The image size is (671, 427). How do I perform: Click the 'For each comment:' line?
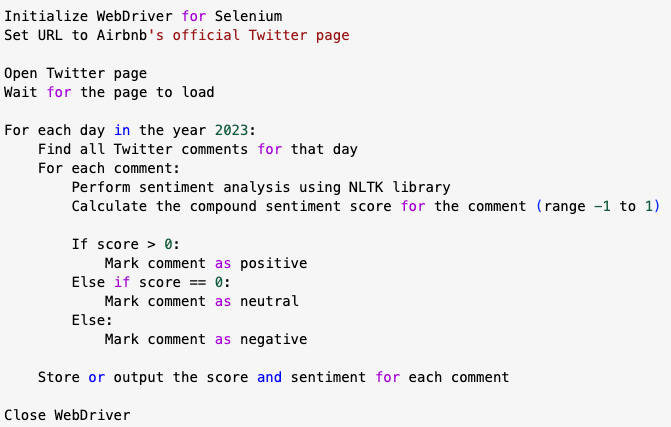[x=109, y=168]
